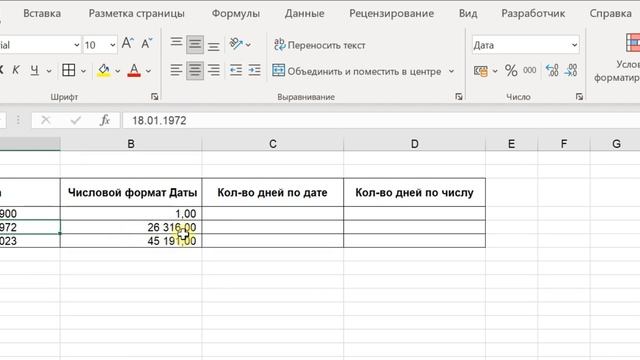The height and width of the screenshot is (360, 640).
Task: Open underline style dropdown arrow
Action: [49, 71]
